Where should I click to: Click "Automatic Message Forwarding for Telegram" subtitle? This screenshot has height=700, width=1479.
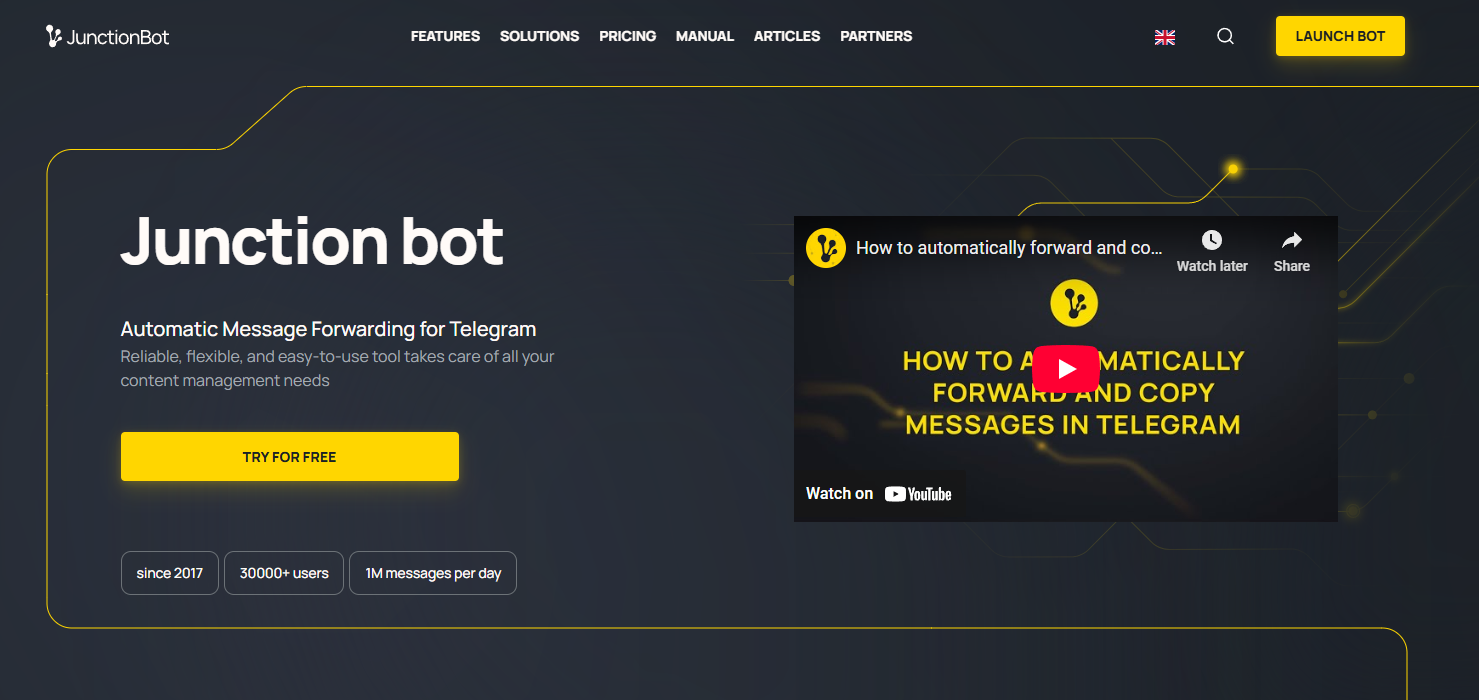pyautogui.click(x=328, y=329)
